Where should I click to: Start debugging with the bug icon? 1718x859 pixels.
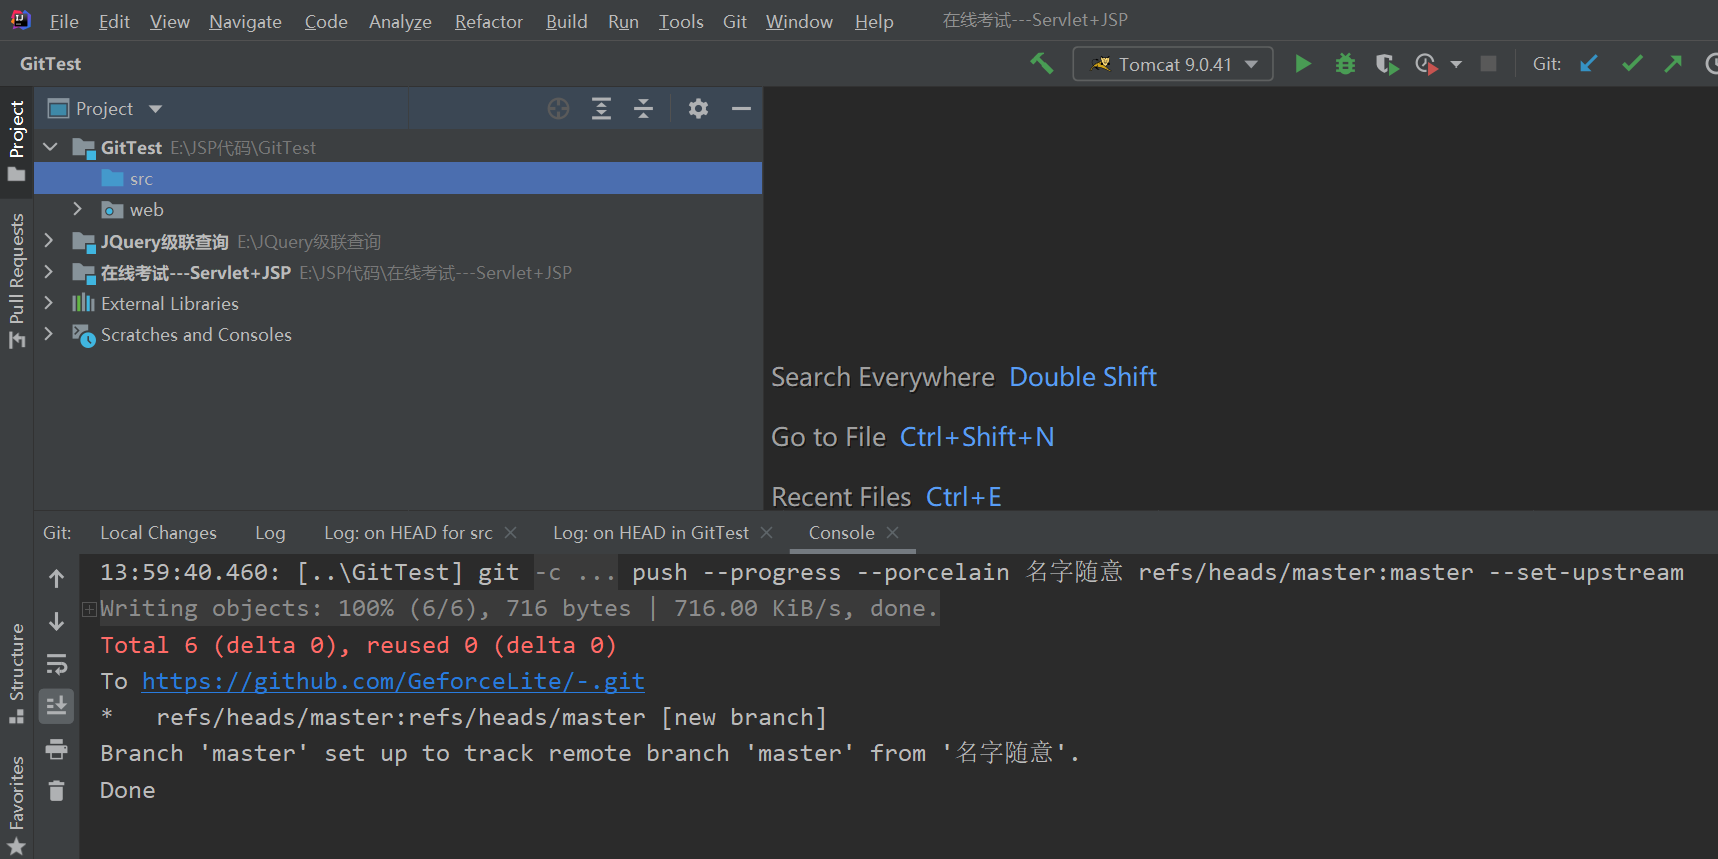(x=1345, y=64)
